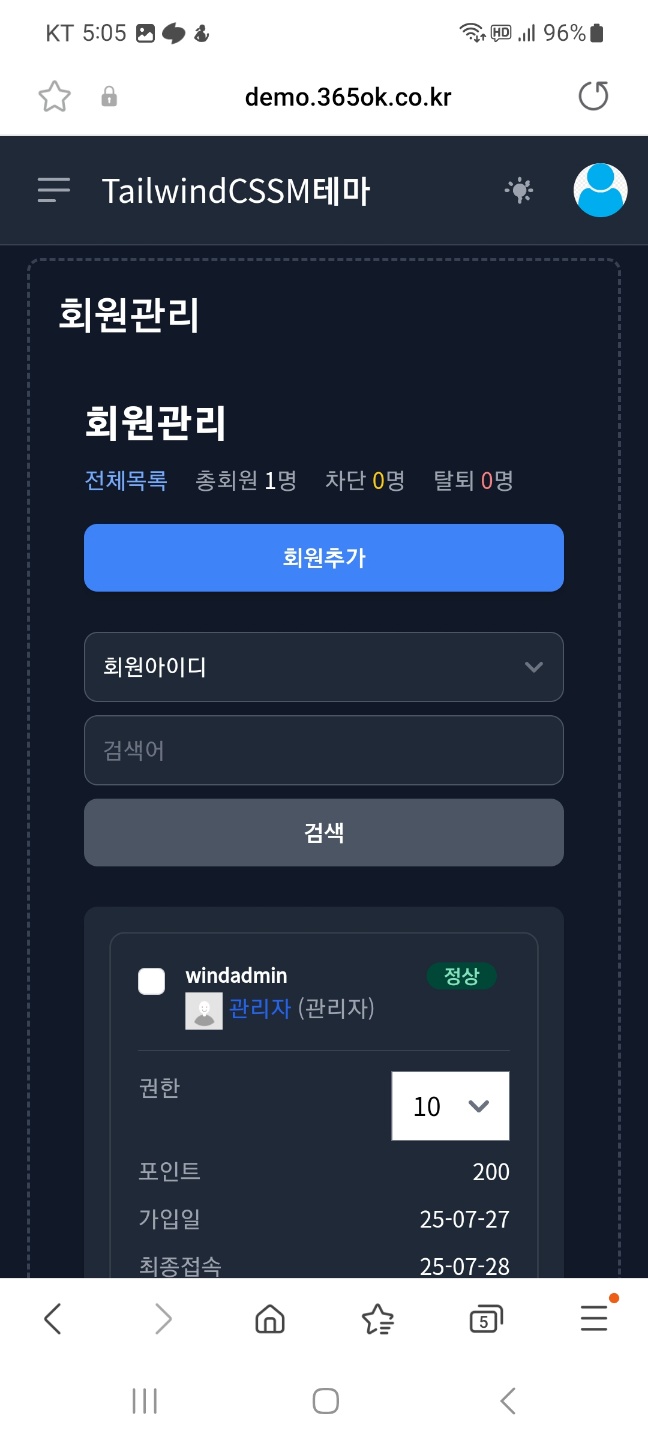Toggle dark mode with the sun icon
648x1440 pixels.
[519, 190]
